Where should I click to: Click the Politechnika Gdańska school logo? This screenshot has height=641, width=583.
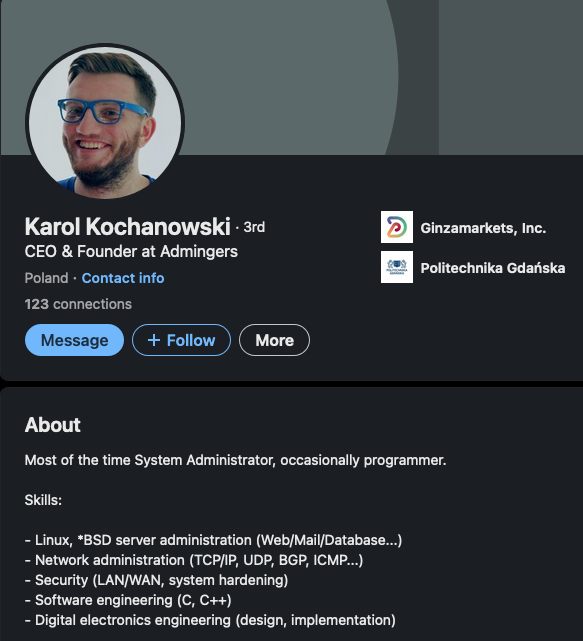click(397, 267)
